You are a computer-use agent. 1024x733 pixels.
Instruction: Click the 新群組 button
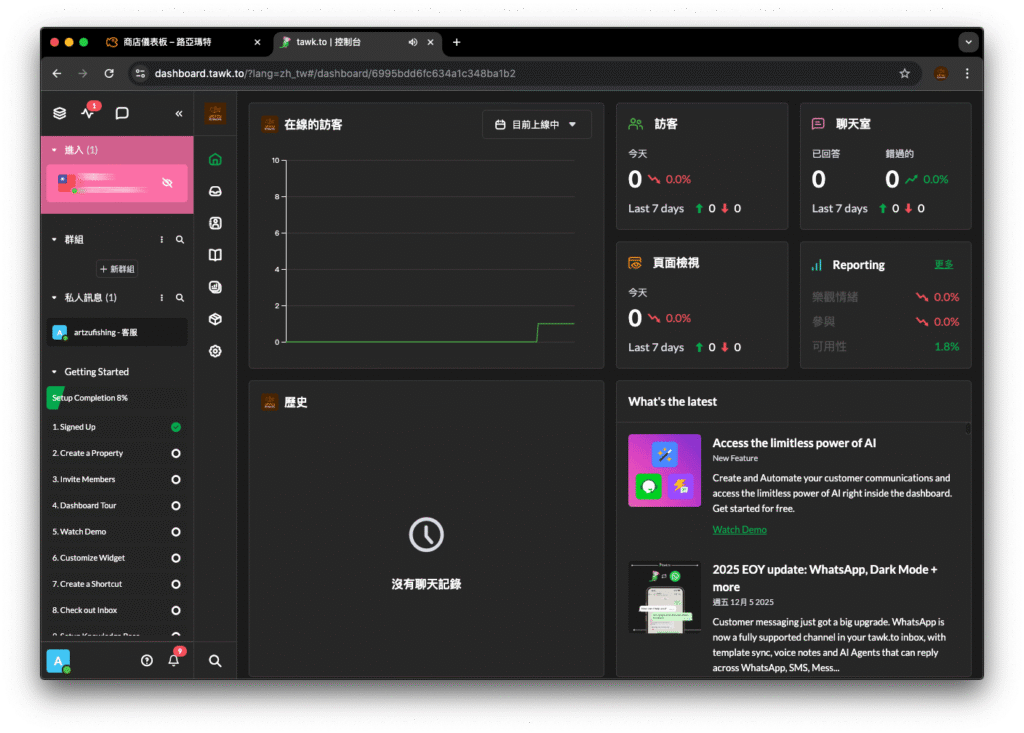coord(117,269)
